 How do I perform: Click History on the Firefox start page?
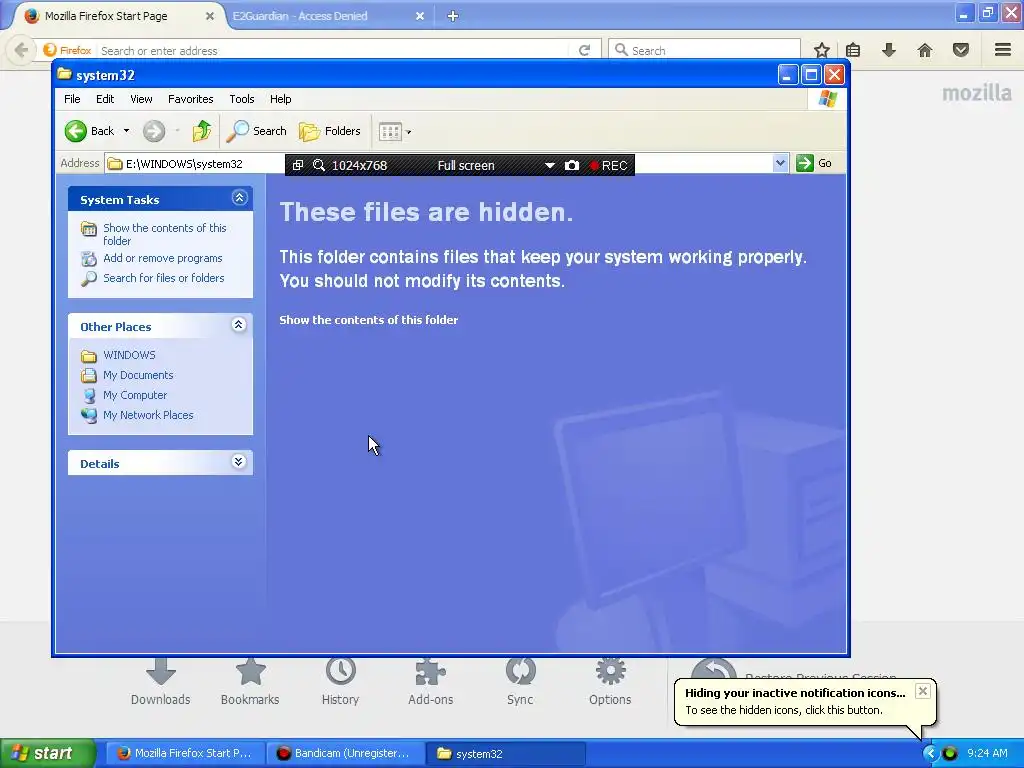tap(340, 682)
